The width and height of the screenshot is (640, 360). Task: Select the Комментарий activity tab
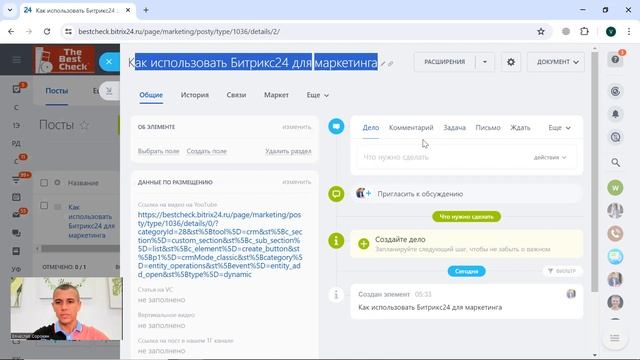411,128
